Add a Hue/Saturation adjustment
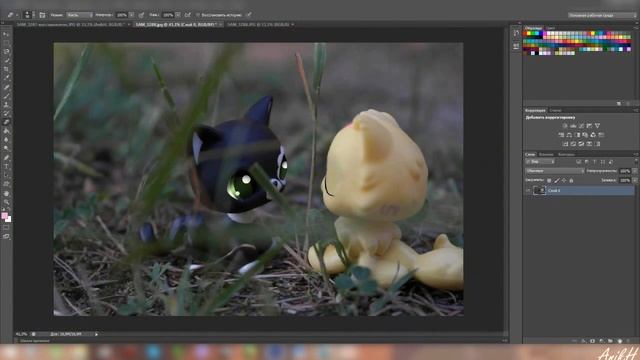The width and height of the screenshot is (640, 360). point(561,135)
